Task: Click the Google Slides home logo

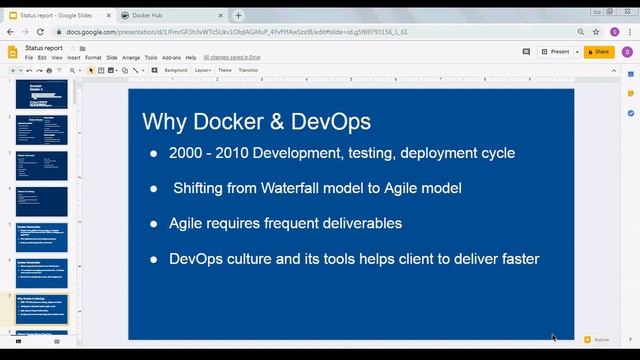Action: (13, 52)
